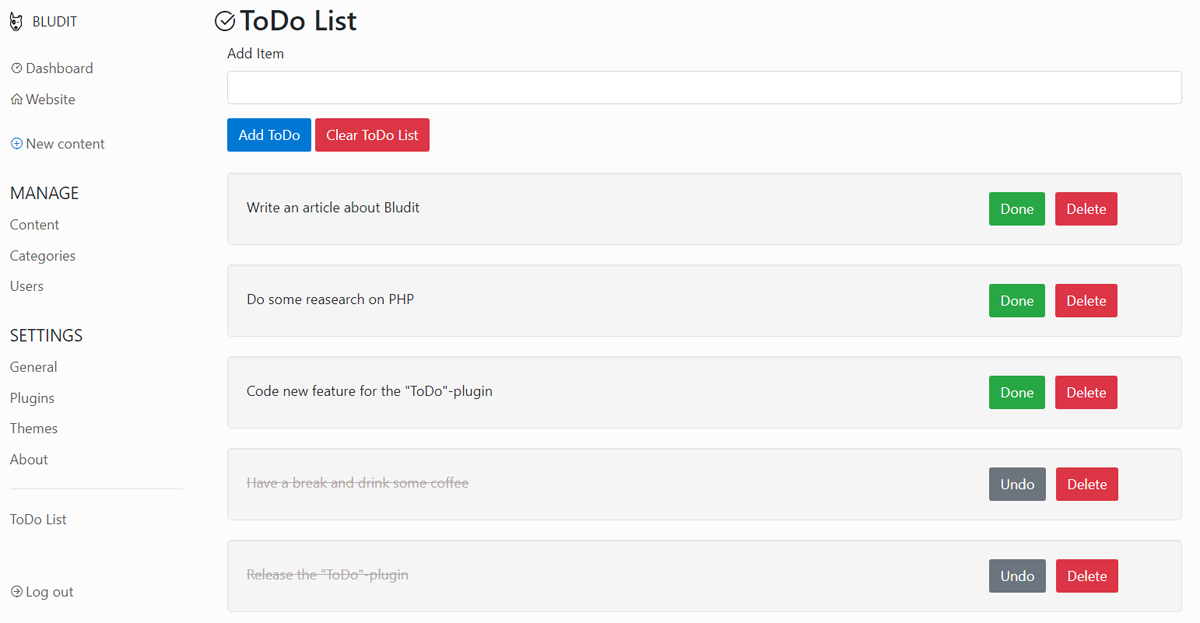Mark "Do some reasearch on PHP" as done

(x=1016, y=301)
